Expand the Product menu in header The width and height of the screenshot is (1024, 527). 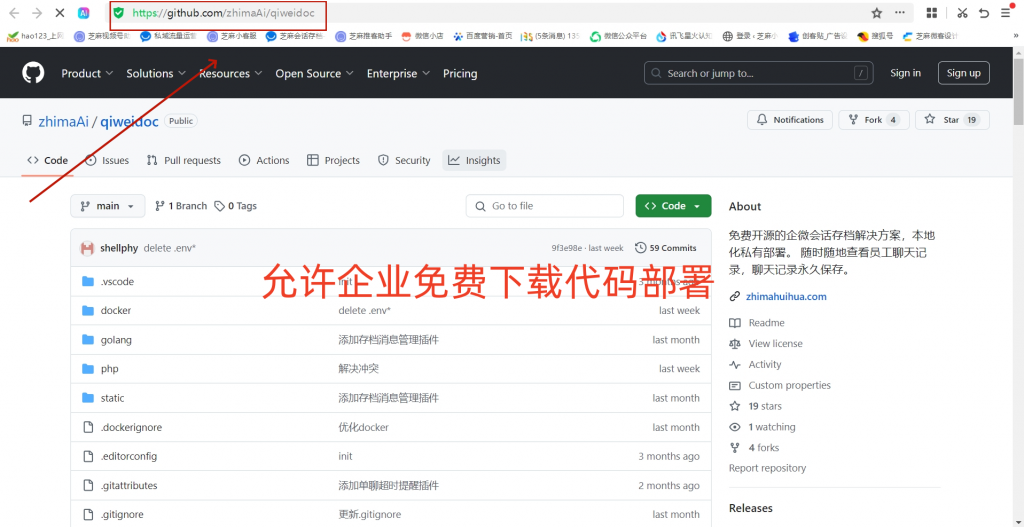point(87,73)
